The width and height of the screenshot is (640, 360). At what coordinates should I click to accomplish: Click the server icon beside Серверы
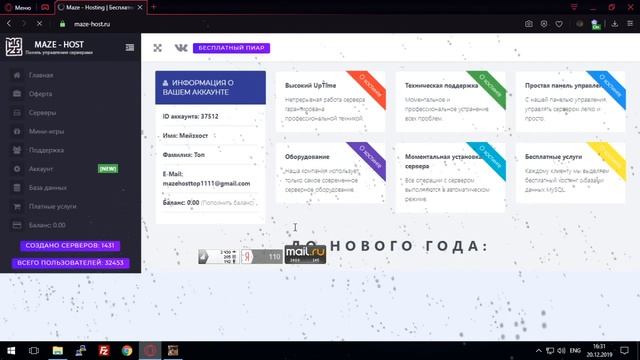coord(17,113)
